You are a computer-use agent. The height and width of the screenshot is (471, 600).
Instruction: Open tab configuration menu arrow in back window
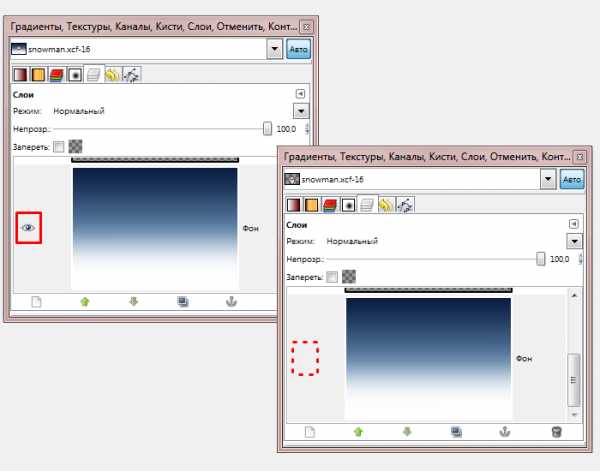[x=300, y=94]
